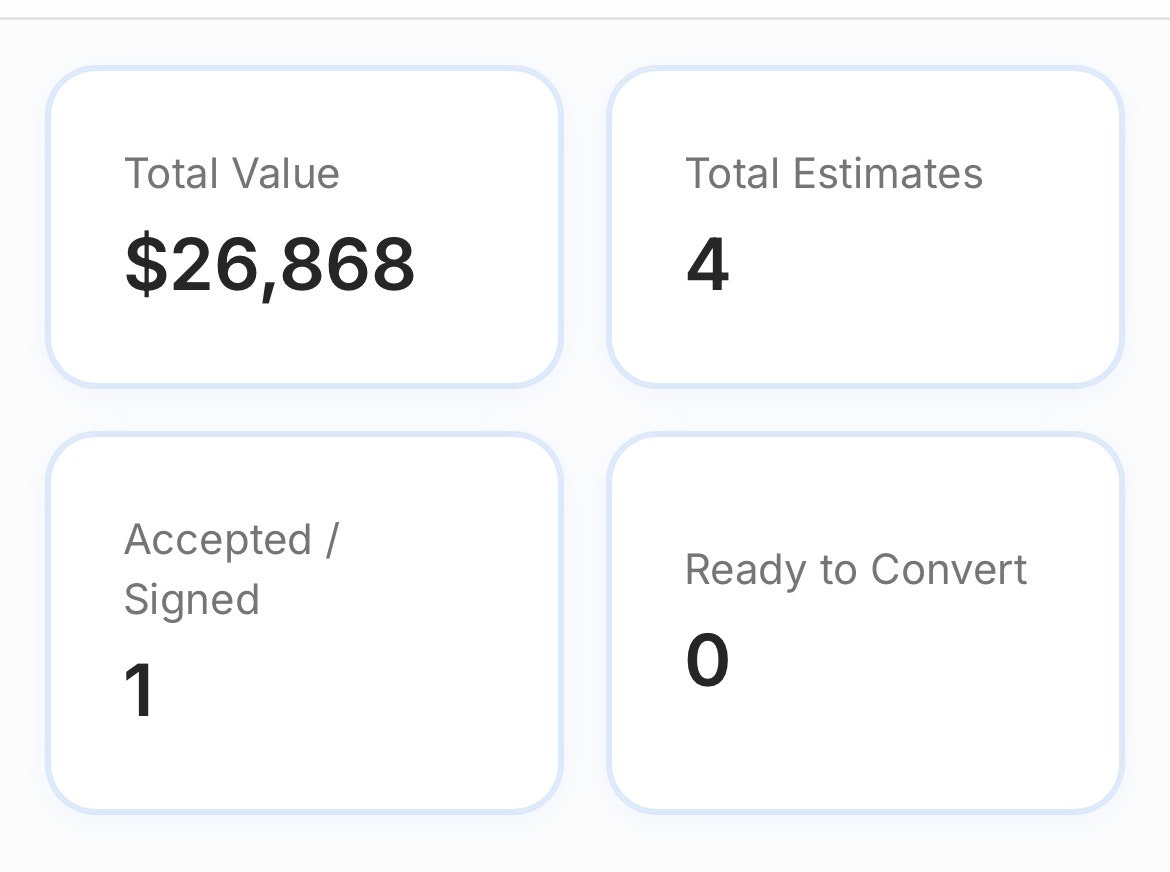1170x872 pixels.
Task: Click the Total Estimates count of 4
Action: [707, 266]
